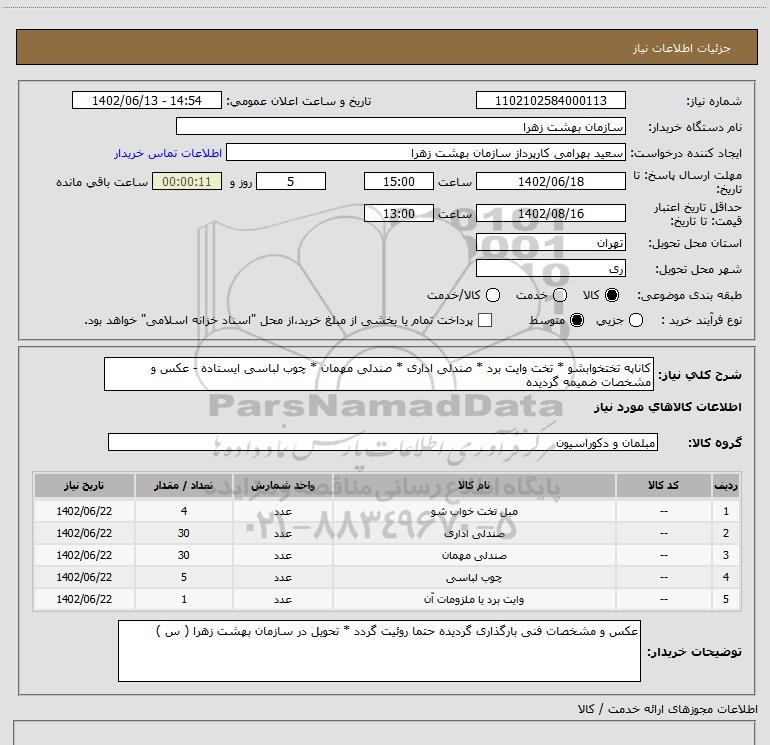The image size is (770, 745).
Task: Click row number 4 in the table
Action: tap(726, 578)
